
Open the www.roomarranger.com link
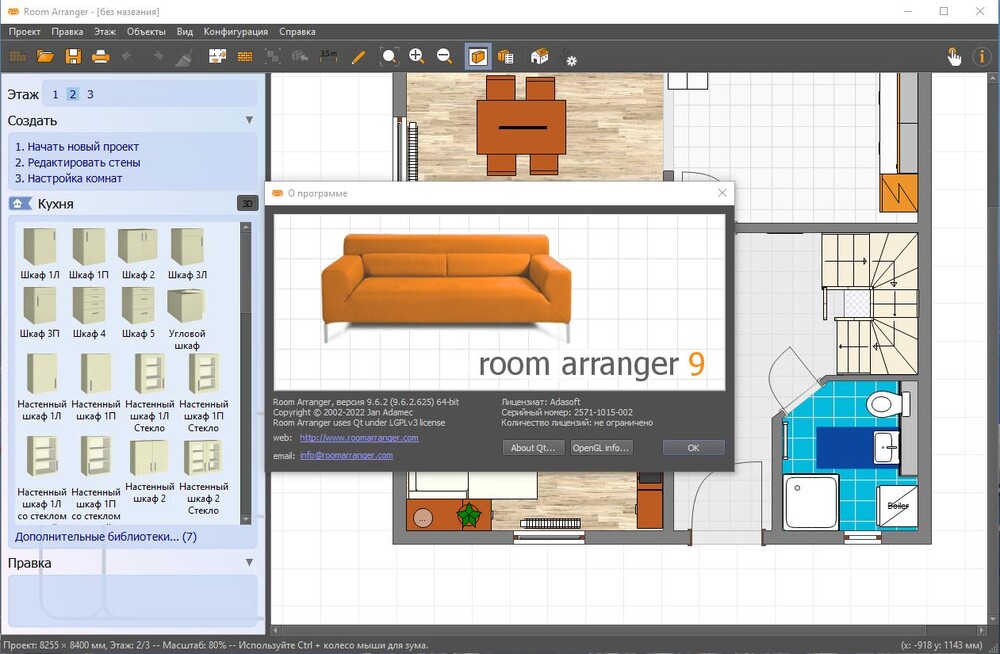(358, 438)
